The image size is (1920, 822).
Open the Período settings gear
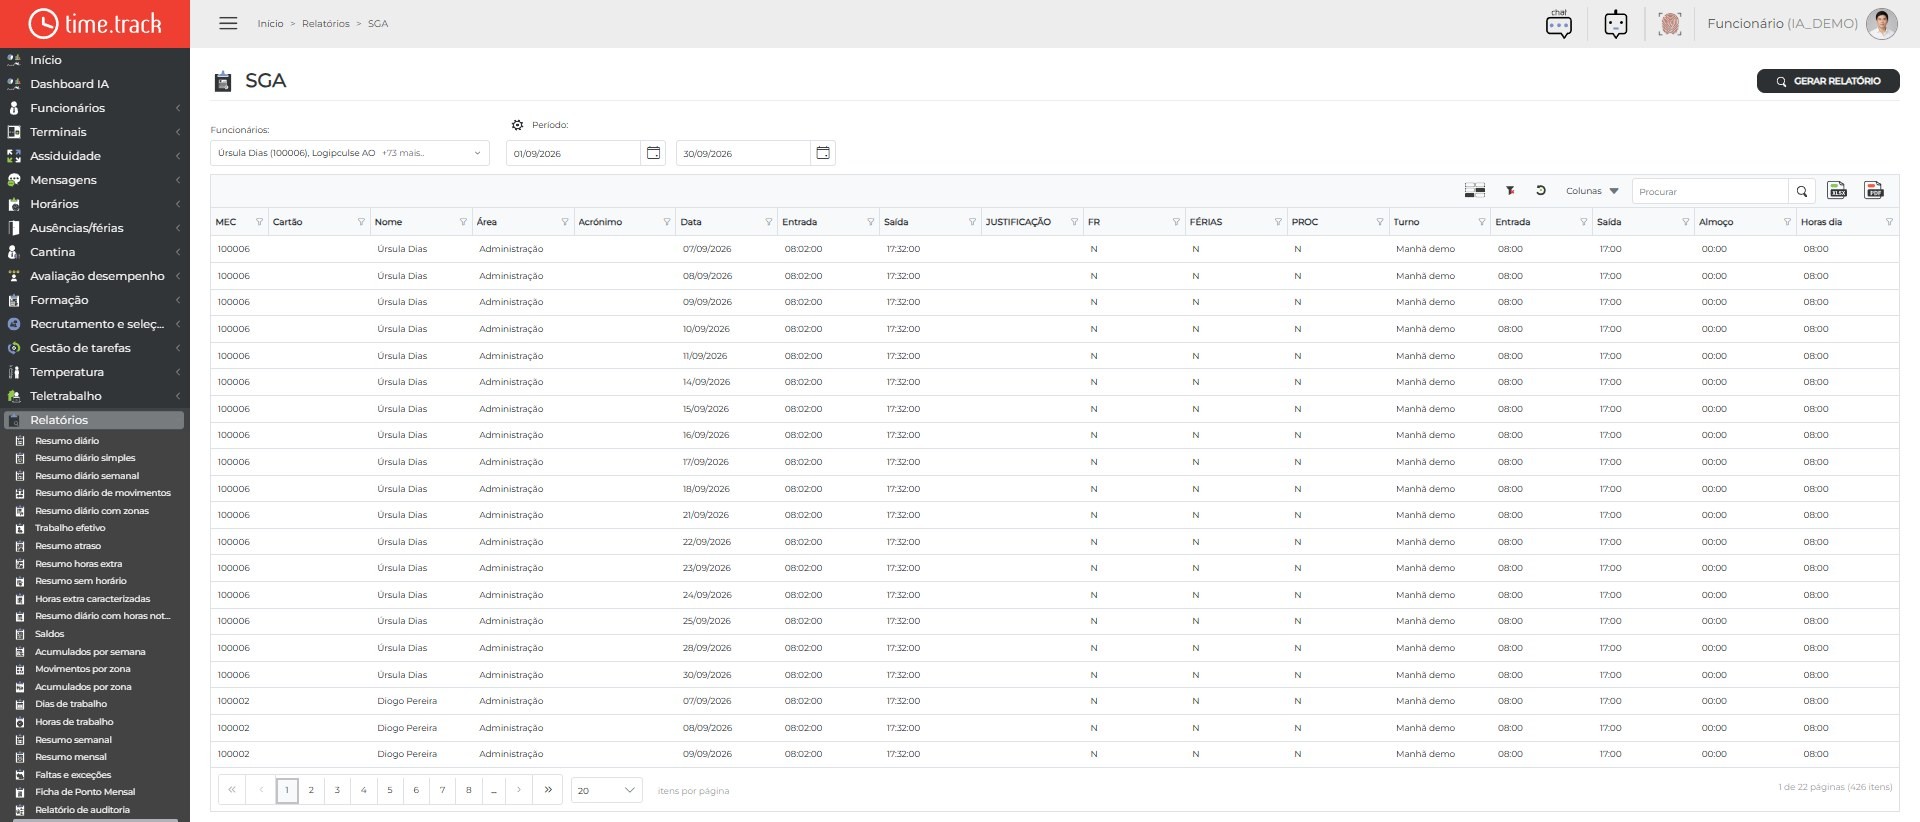click(517, 125)
